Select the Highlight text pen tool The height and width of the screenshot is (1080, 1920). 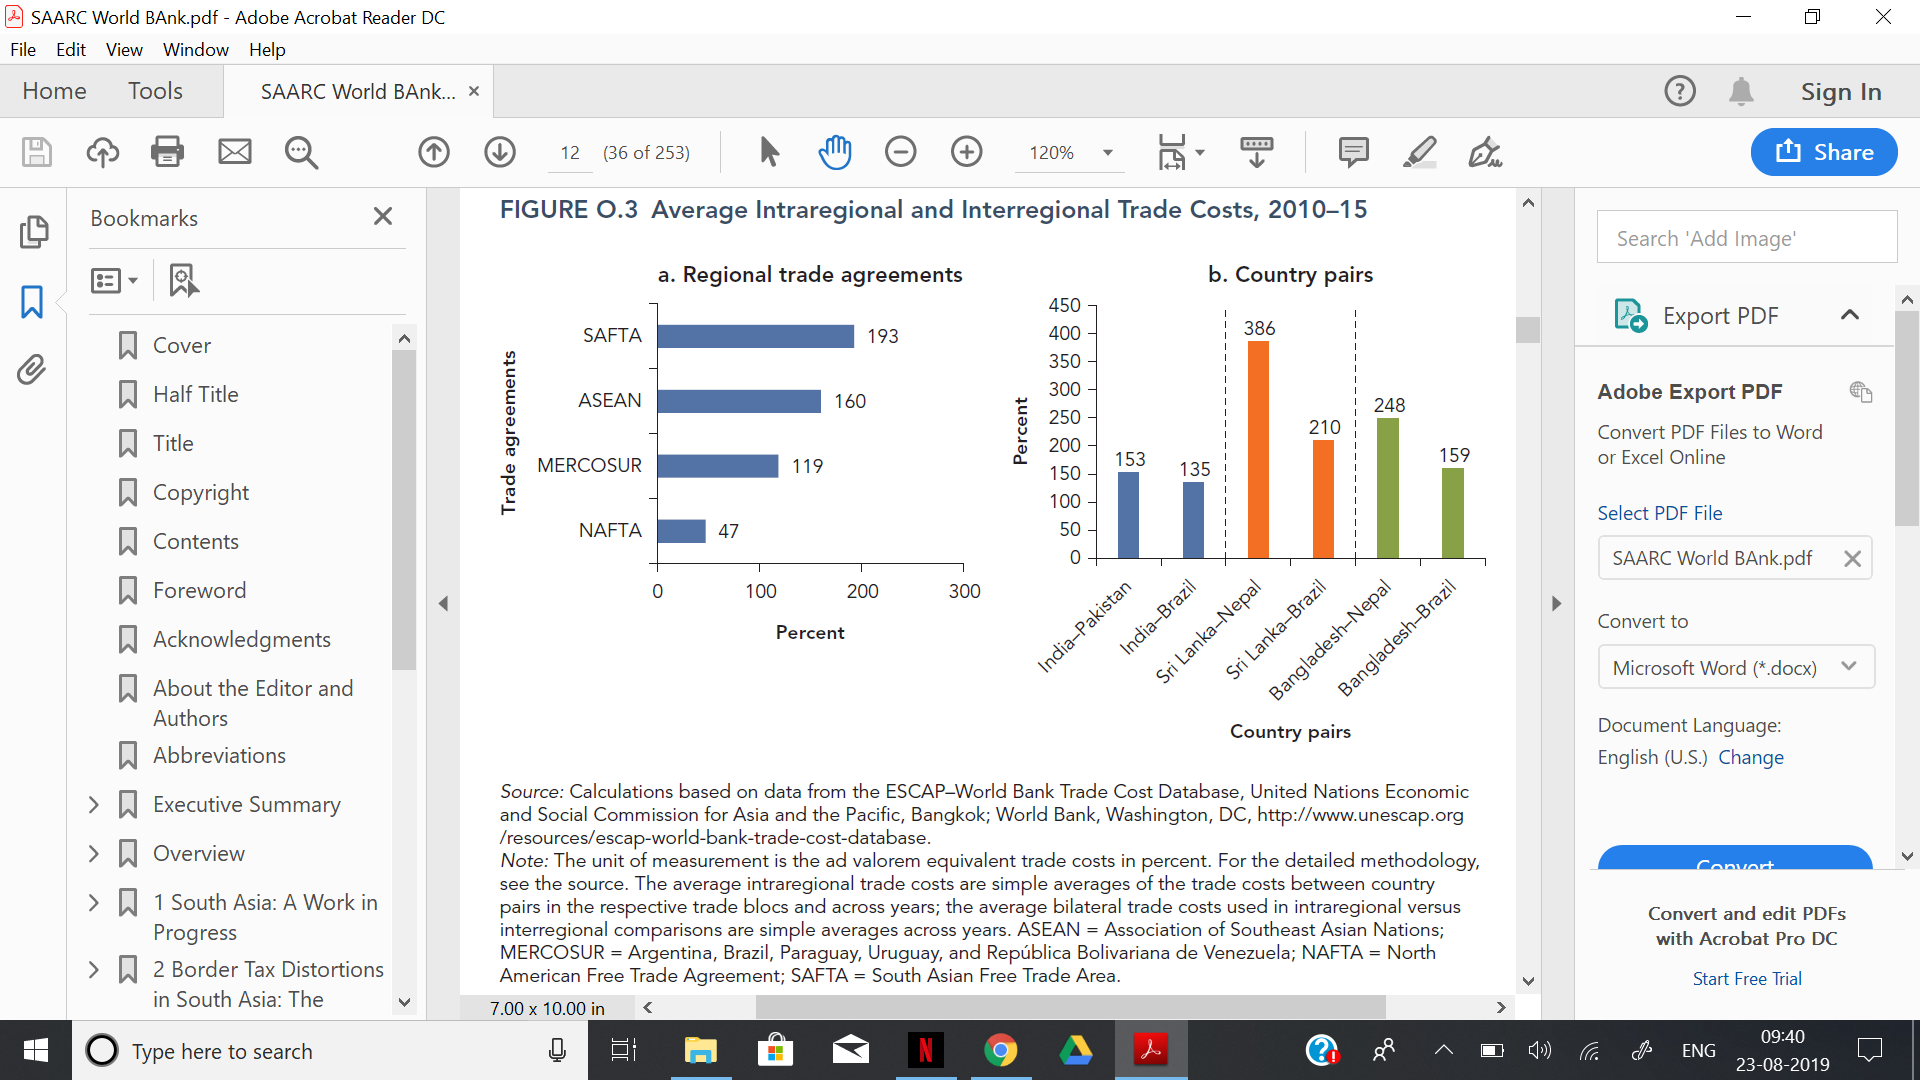(x=1419, y=152)
